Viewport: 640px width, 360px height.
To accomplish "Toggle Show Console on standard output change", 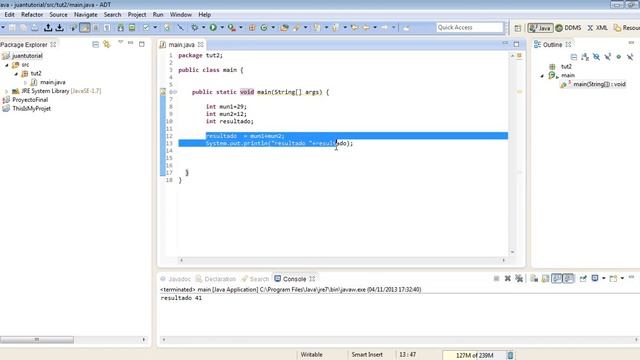I will [x=557, y=278].
